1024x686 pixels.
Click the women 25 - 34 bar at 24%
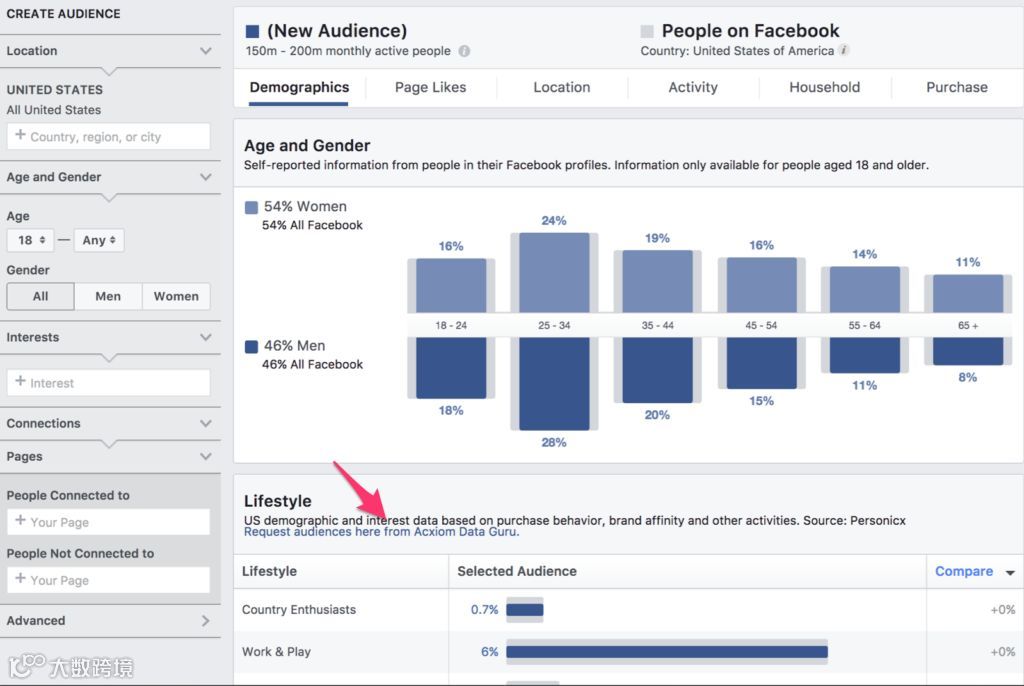554,272
